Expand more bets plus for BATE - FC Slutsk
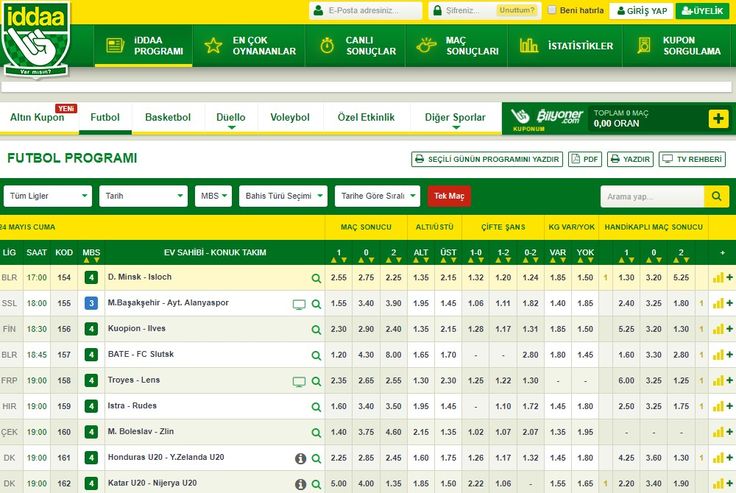Screen dimensions: 736x493 click(729, 355)
